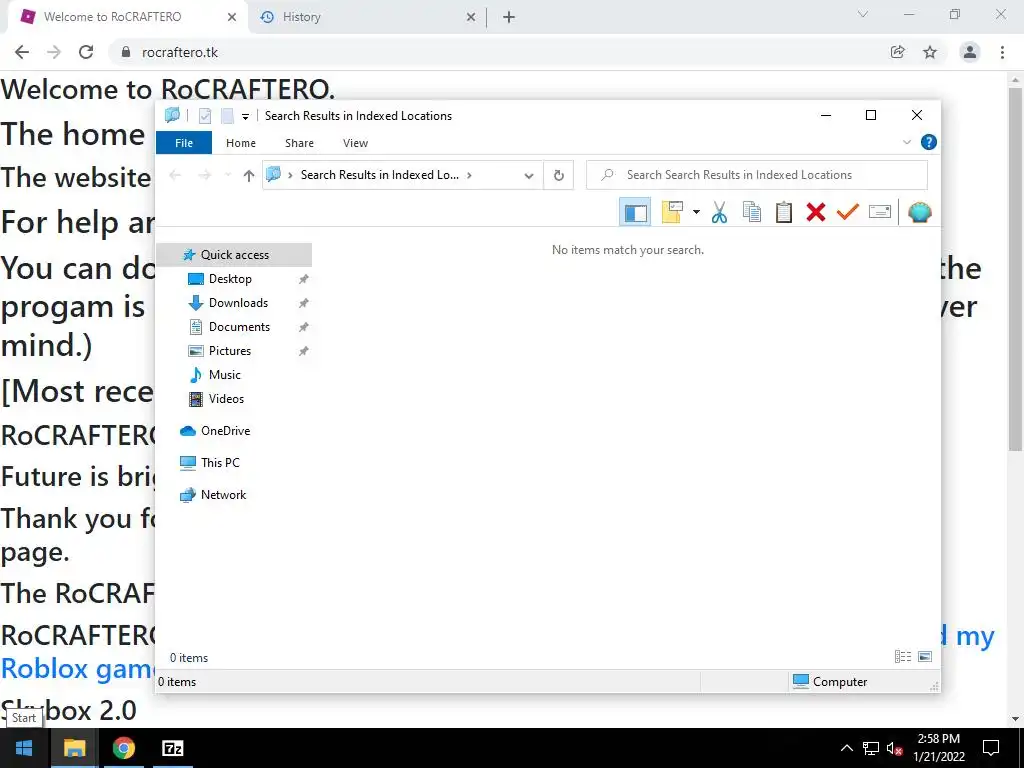Viewport: 1024px width, 768px height.
Task: Click the pin icon next to Desktop
Action: (x=303, y=280)
